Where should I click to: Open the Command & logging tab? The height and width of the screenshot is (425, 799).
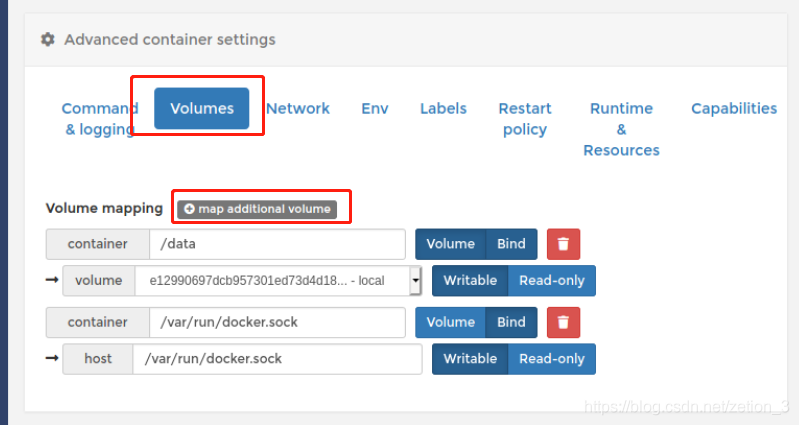click(x=99, y=119)
